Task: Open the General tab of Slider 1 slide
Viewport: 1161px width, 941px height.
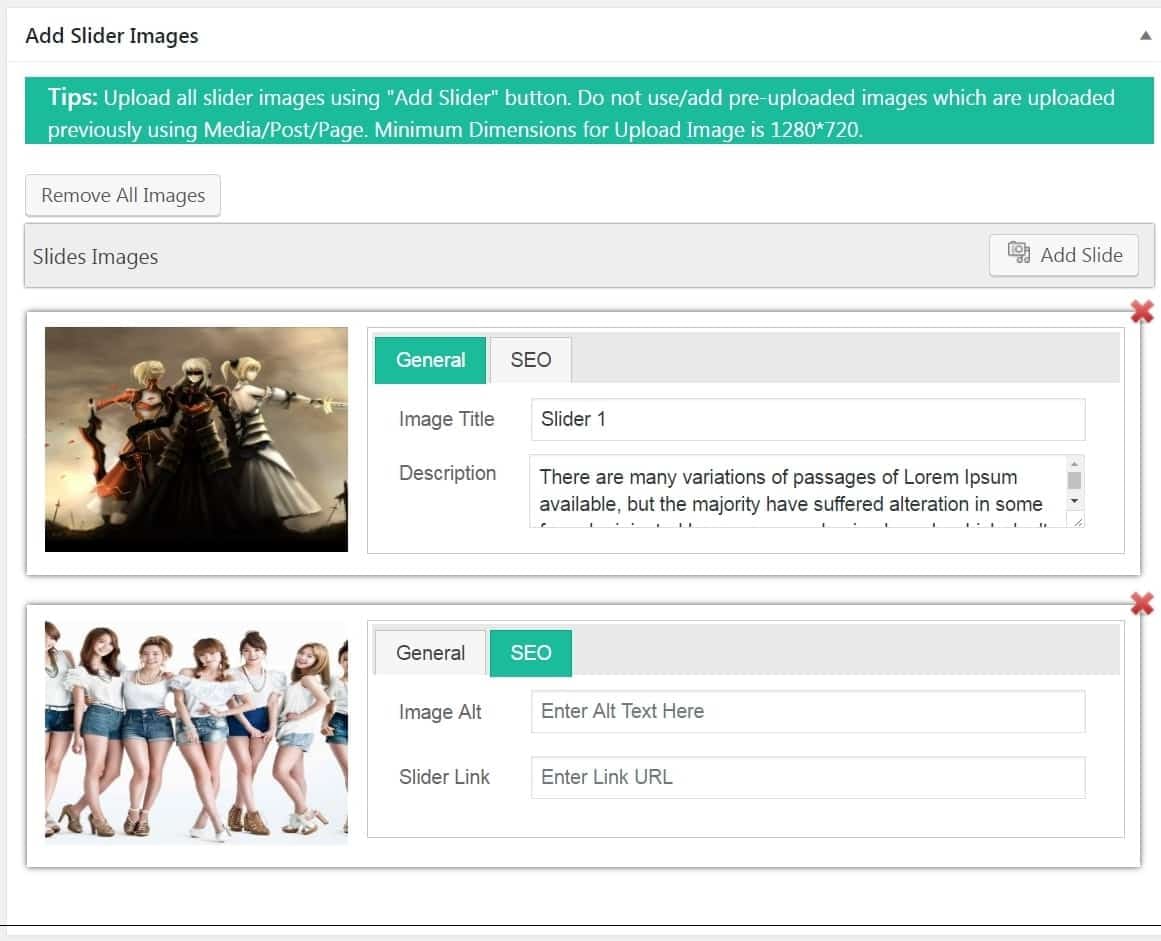Action: (x=430, y=360)
